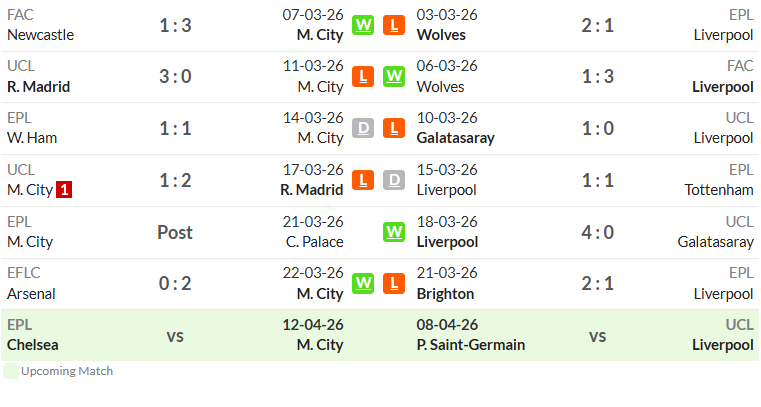Click the R. Madrid team name dated 17-03-26
The image size is (761, 407).
pos(312,190)
